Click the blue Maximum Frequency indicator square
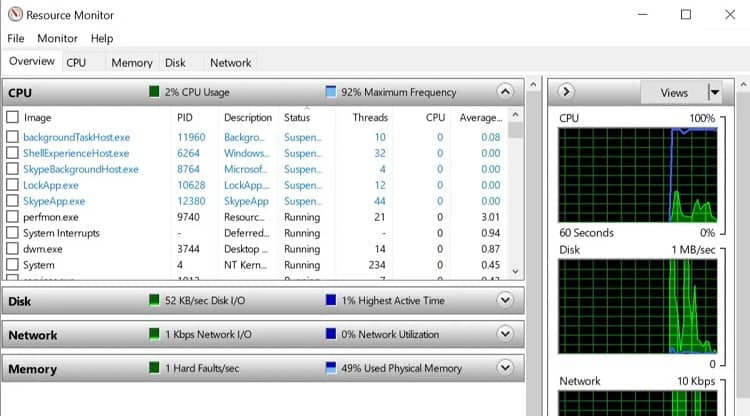The image size is (750, 416). click(331, 91)
